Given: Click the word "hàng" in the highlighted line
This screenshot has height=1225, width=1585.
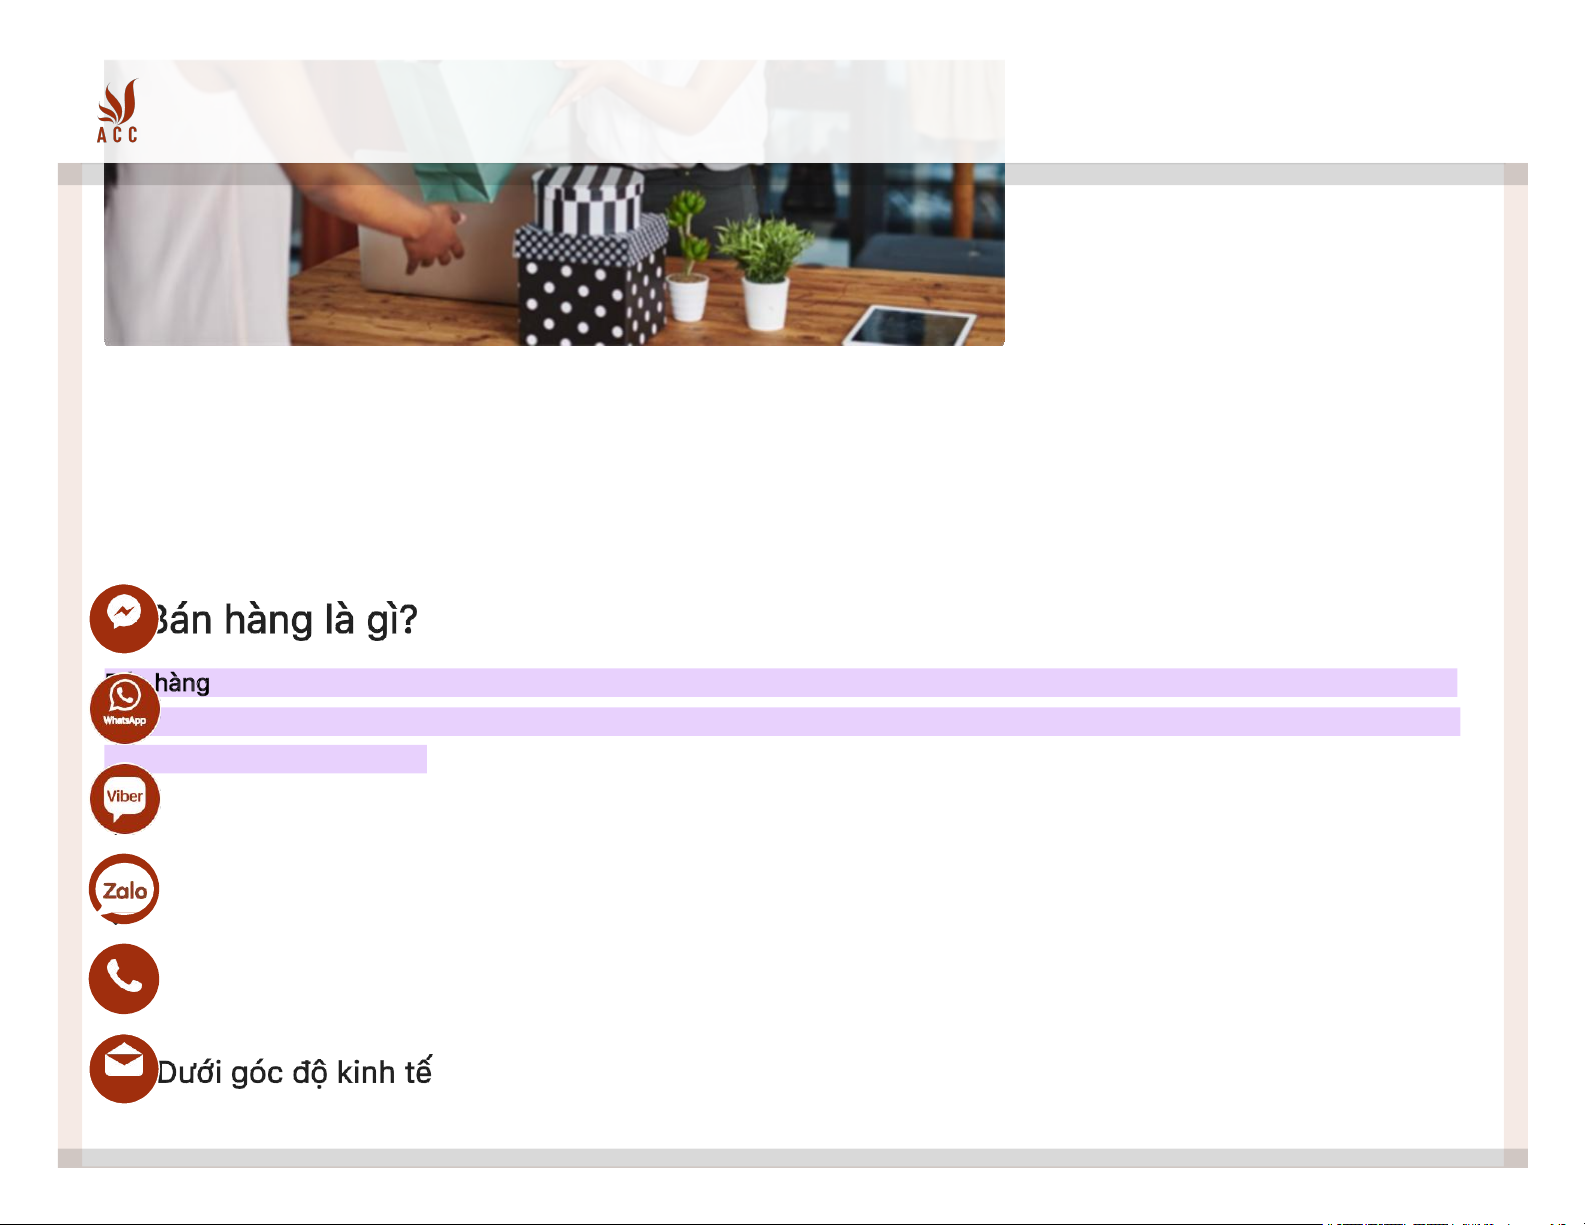Looking at the screenshot, I should point(182,683).
